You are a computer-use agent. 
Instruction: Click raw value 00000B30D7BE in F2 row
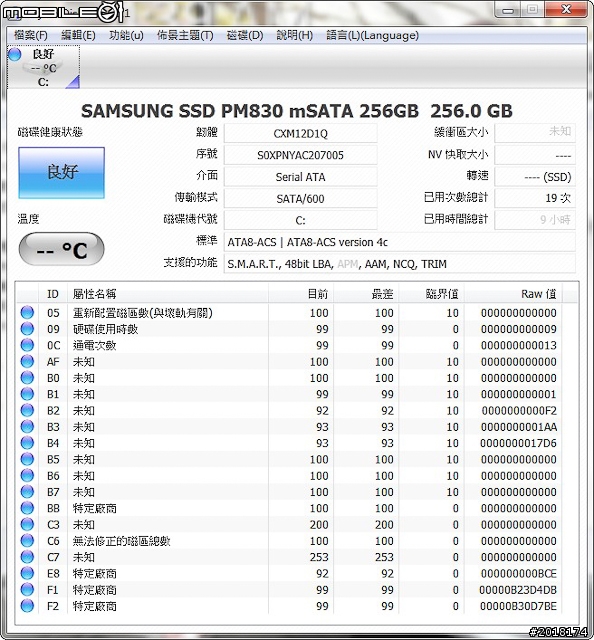[518, 606]
